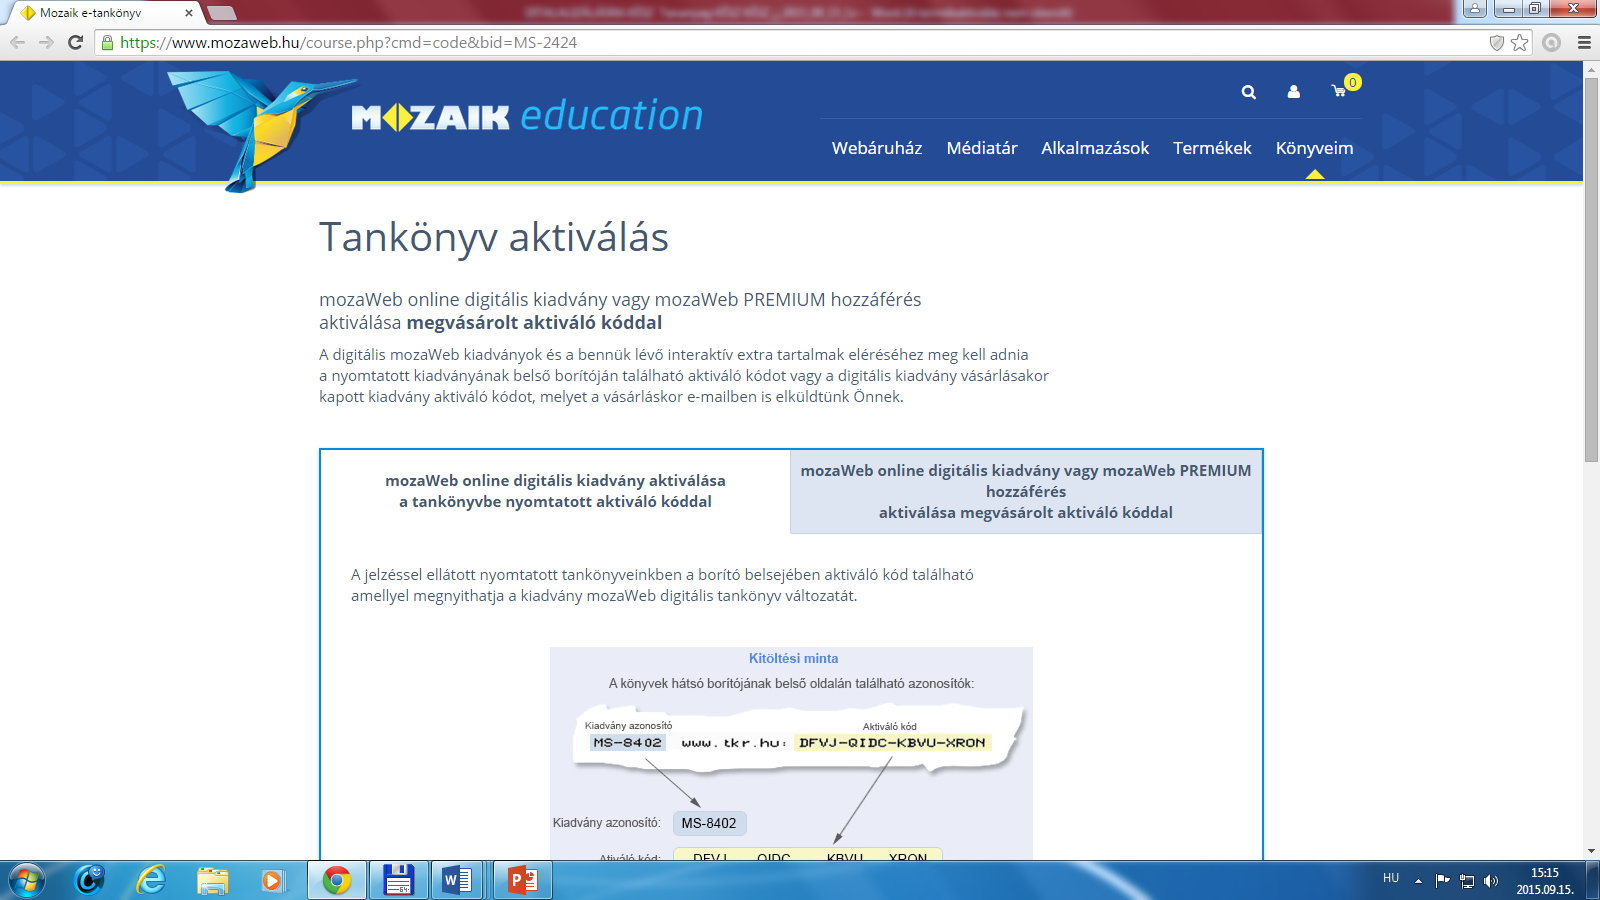This screenshot has width=1600, height=900.
Task: Switch to Word on the taskbar
Action: click(x=459, y=880)
